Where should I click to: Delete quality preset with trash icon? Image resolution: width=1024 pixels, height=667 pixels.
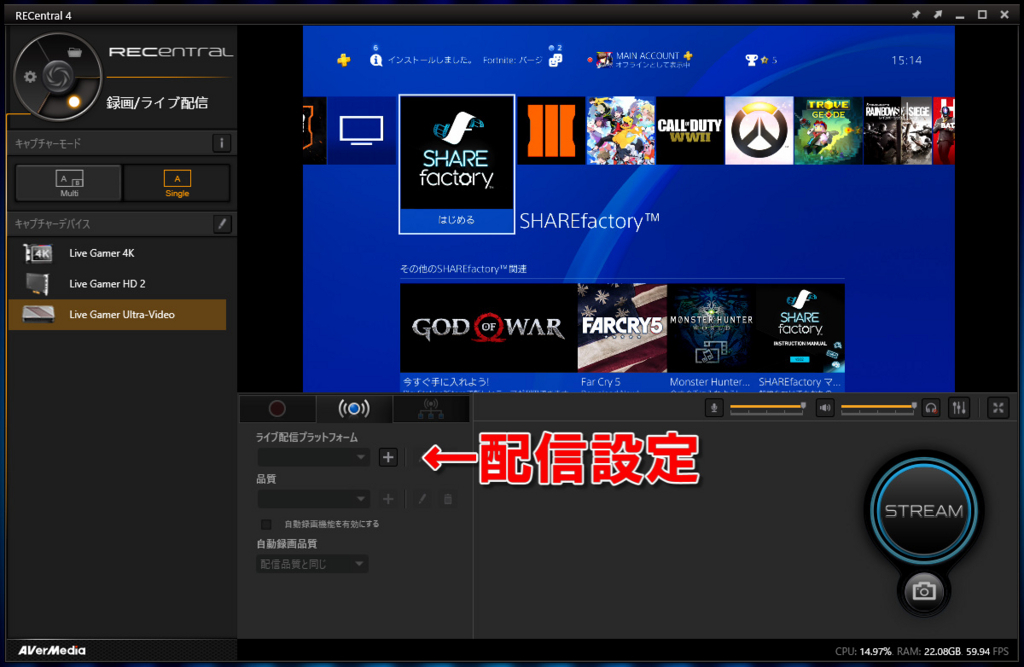tap(447, 499)
